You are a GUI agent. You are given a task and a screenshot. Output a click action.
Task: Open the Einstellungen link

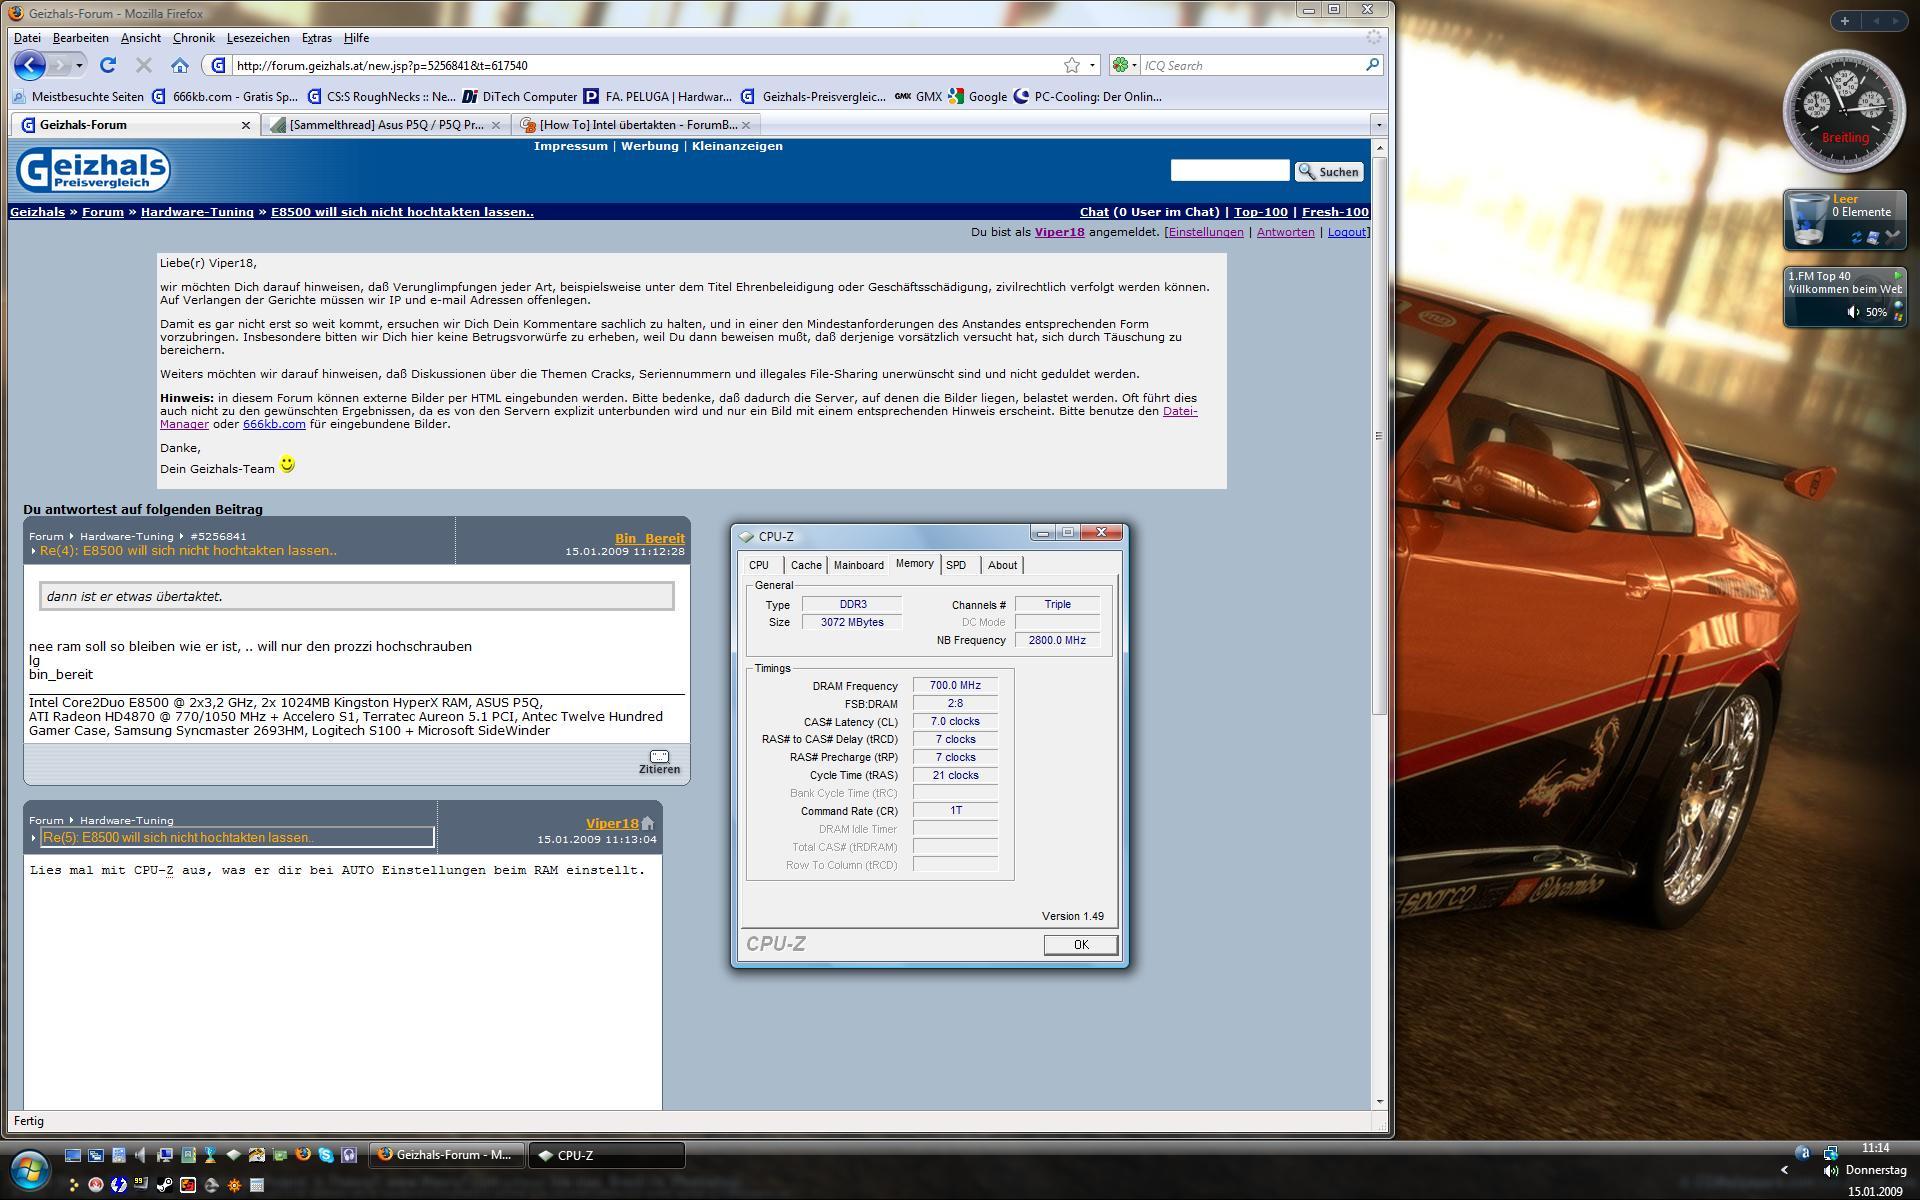[x=1206, y=232]
